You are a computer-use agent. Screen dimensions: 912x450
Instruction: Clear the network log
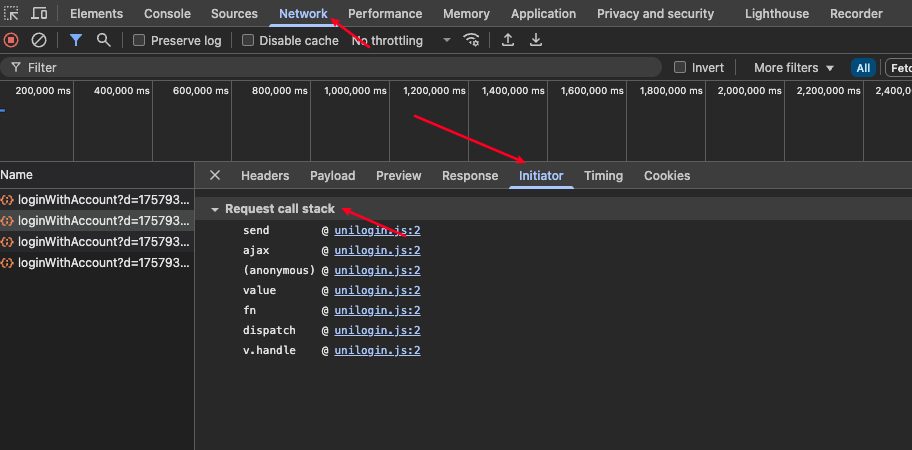(x=39, y=40)
